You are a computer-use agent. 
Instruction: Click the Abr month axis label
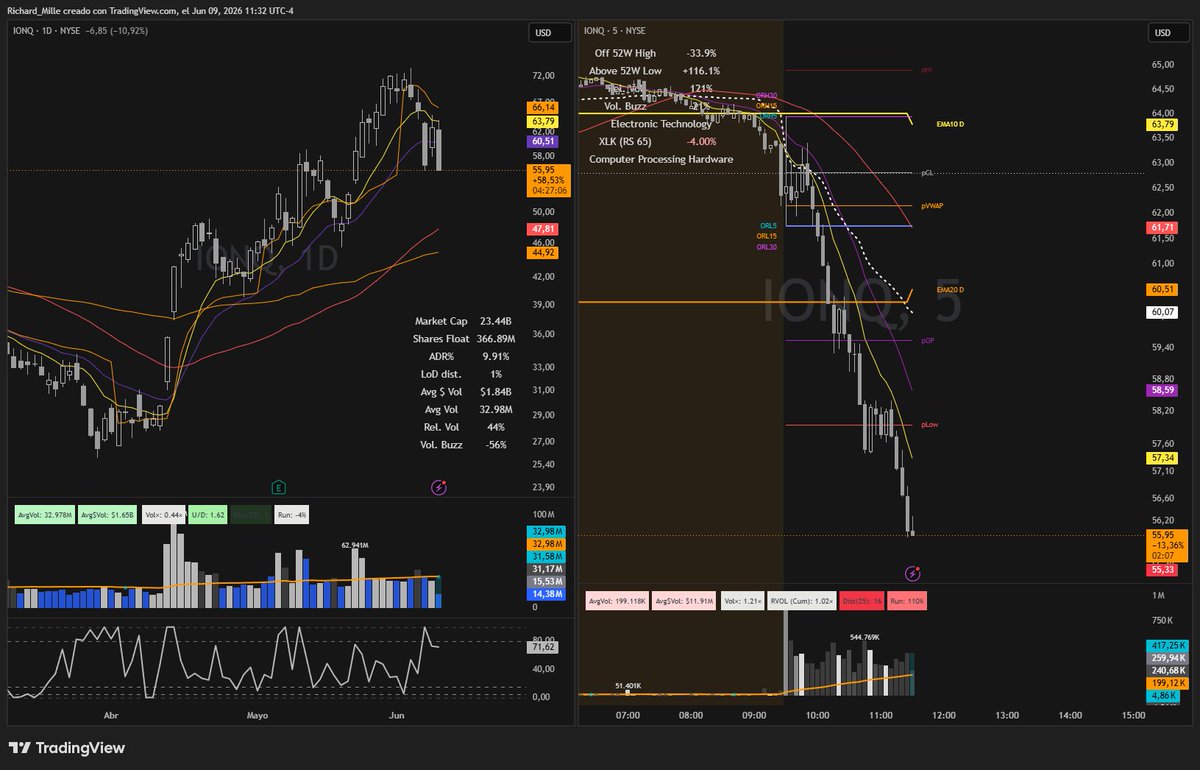109,715
